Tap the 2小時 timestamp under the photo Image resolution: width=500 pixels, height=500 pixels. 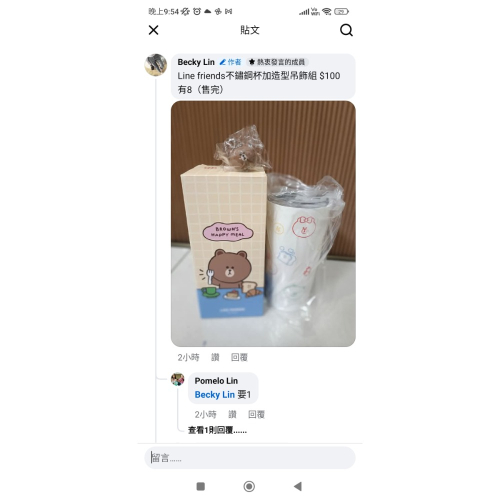point(189,357)
